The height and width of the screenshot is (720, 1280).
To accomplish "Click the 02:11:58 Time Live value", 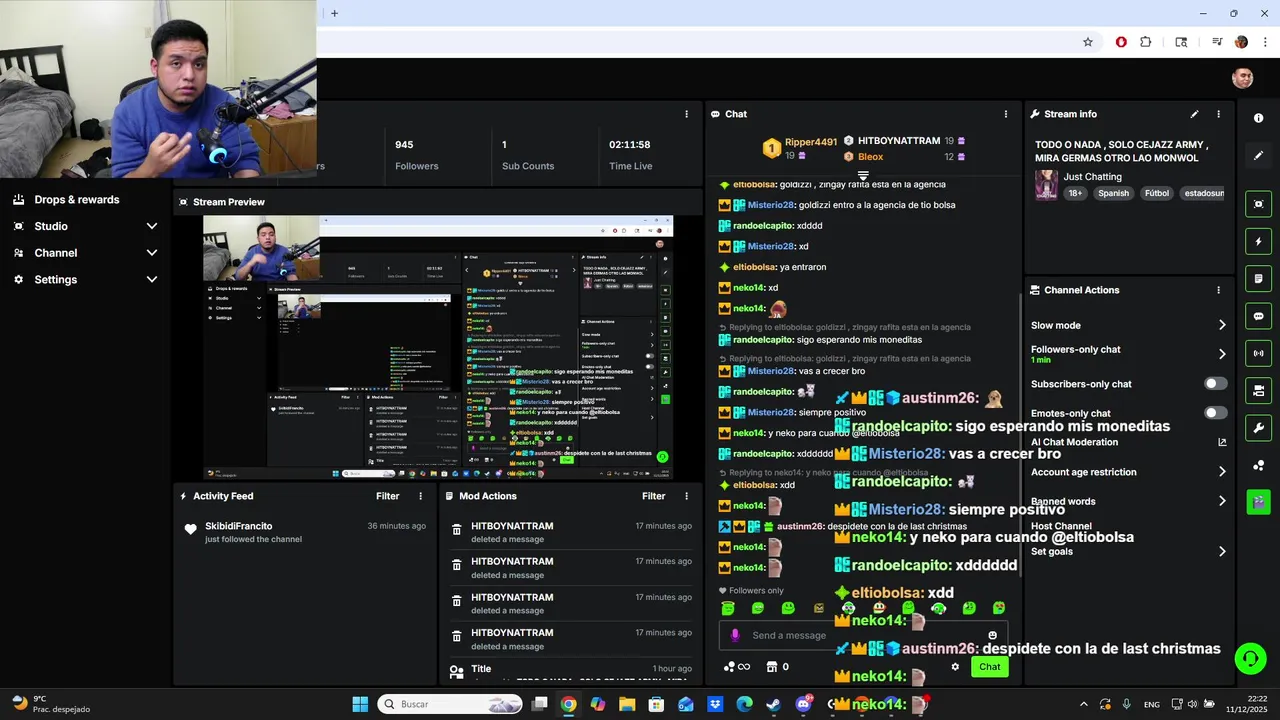I will (x=630, y=144).
